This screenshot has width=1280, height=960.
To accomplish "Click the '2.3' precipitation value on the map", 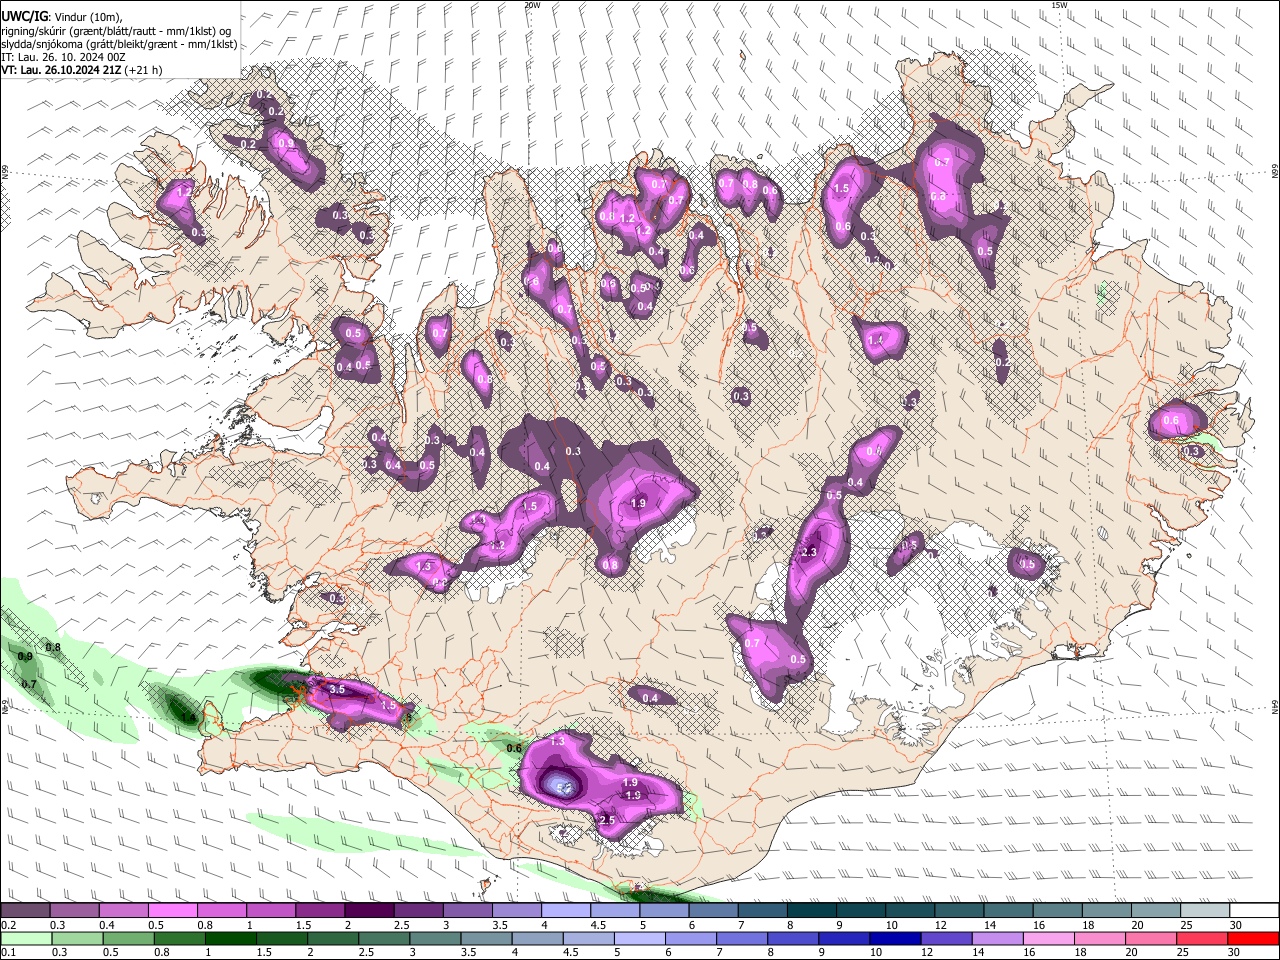I will (x=810, y=552).
